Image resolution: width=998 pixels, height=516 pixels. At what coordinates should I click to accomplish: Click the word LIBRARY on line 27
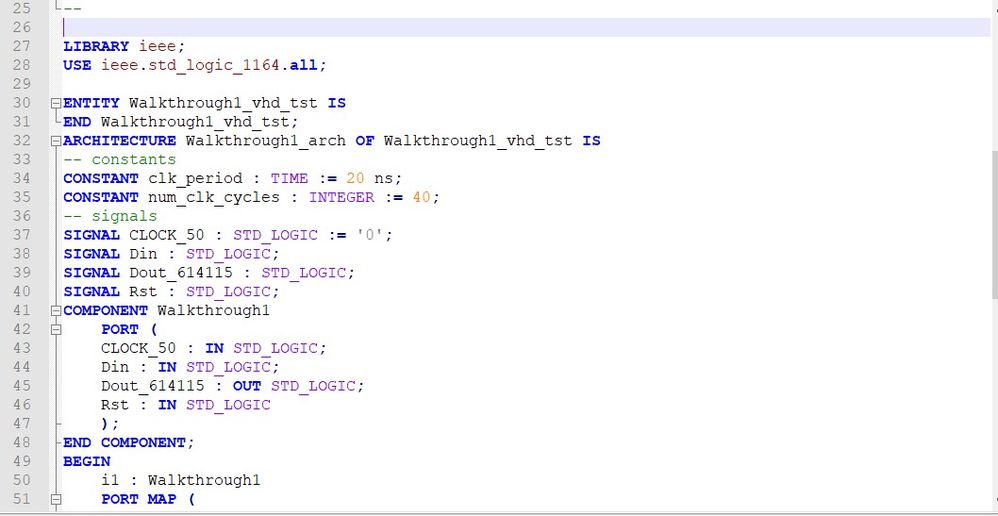click(96, 46)
